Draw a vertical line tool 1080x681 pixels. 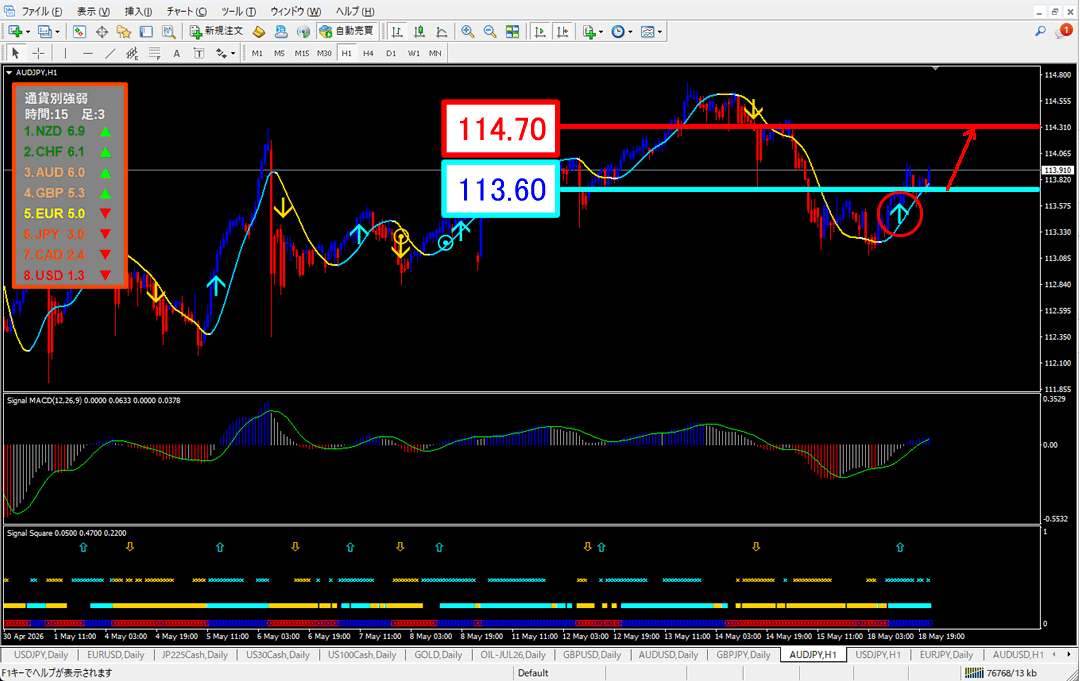(x=65, y=53)
